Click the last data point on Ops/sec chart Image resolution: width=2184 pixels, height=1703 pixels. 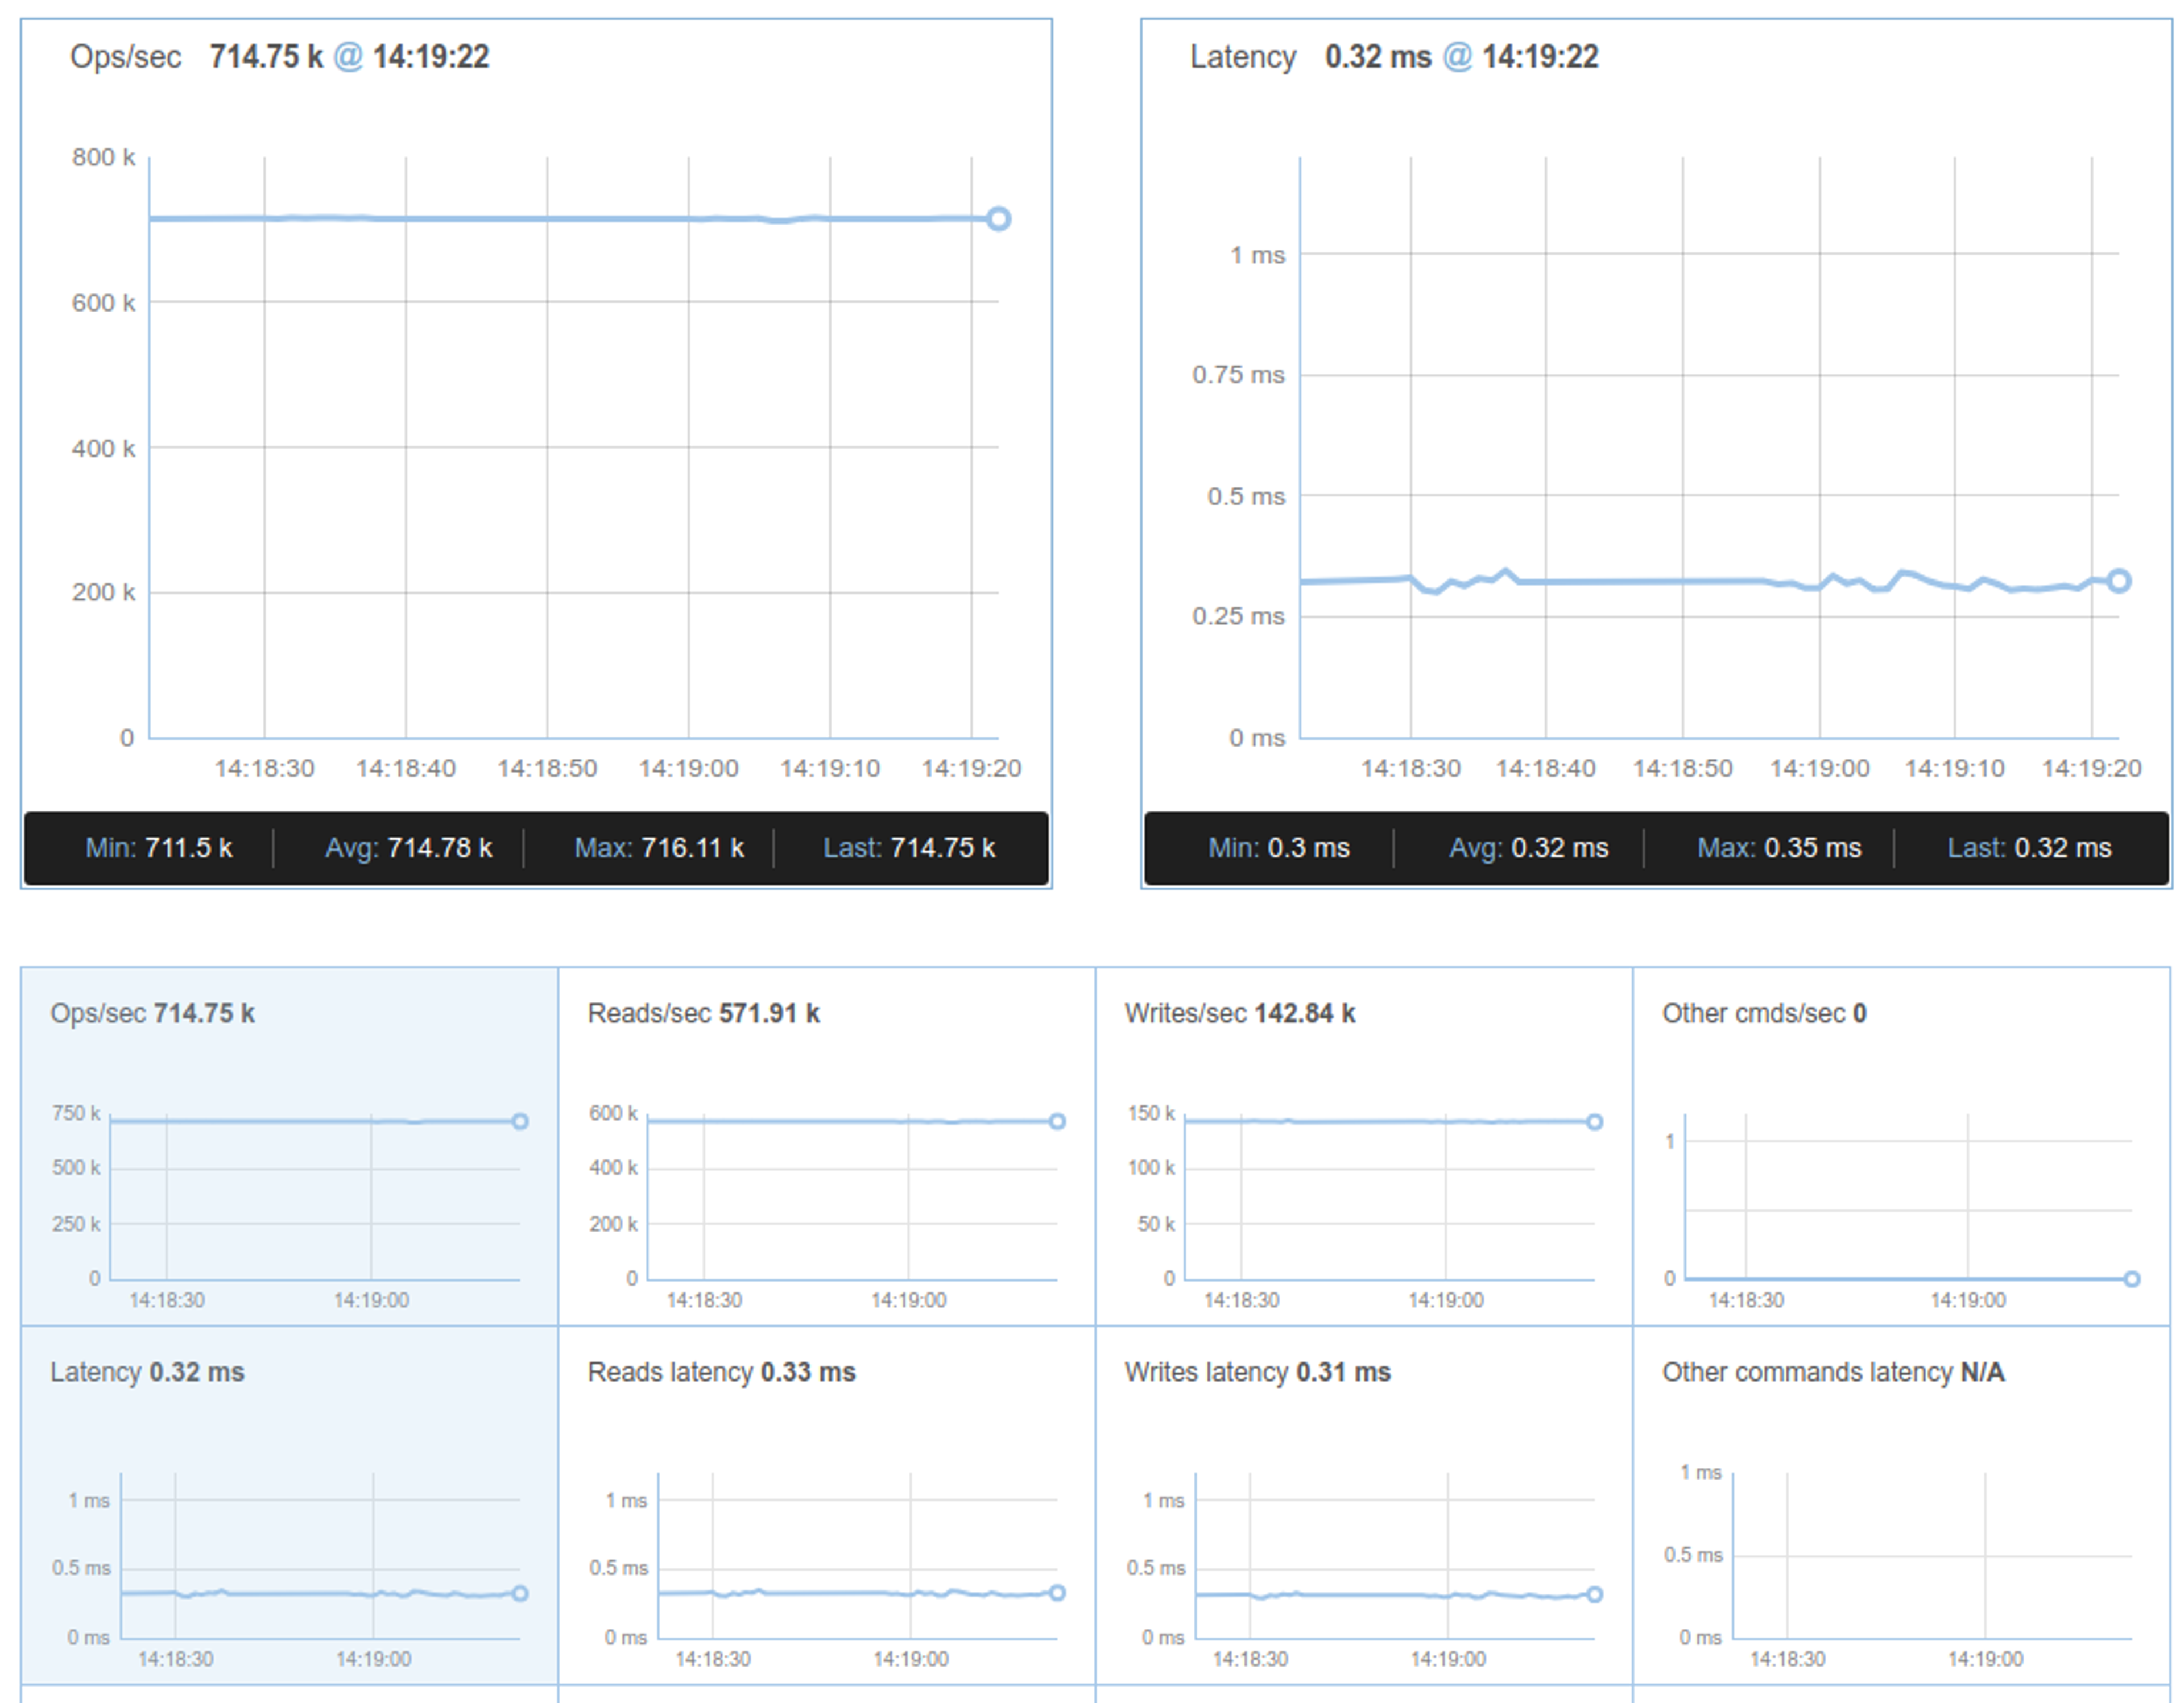click(x=998, y=219)
